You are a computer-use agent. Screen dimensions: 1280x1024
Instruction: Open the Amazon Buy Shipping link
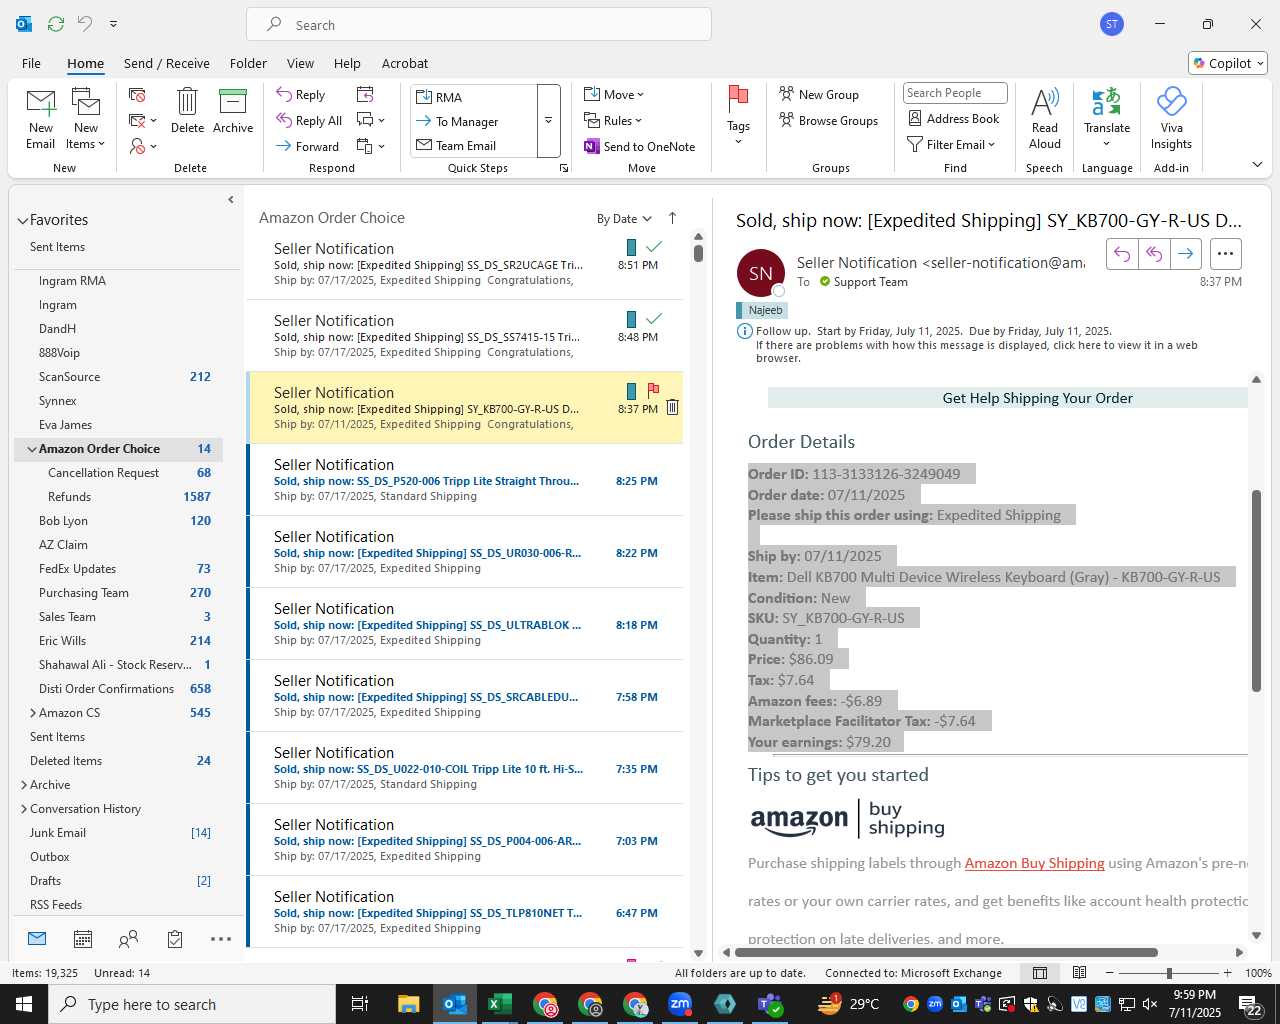click(1034, 863)
